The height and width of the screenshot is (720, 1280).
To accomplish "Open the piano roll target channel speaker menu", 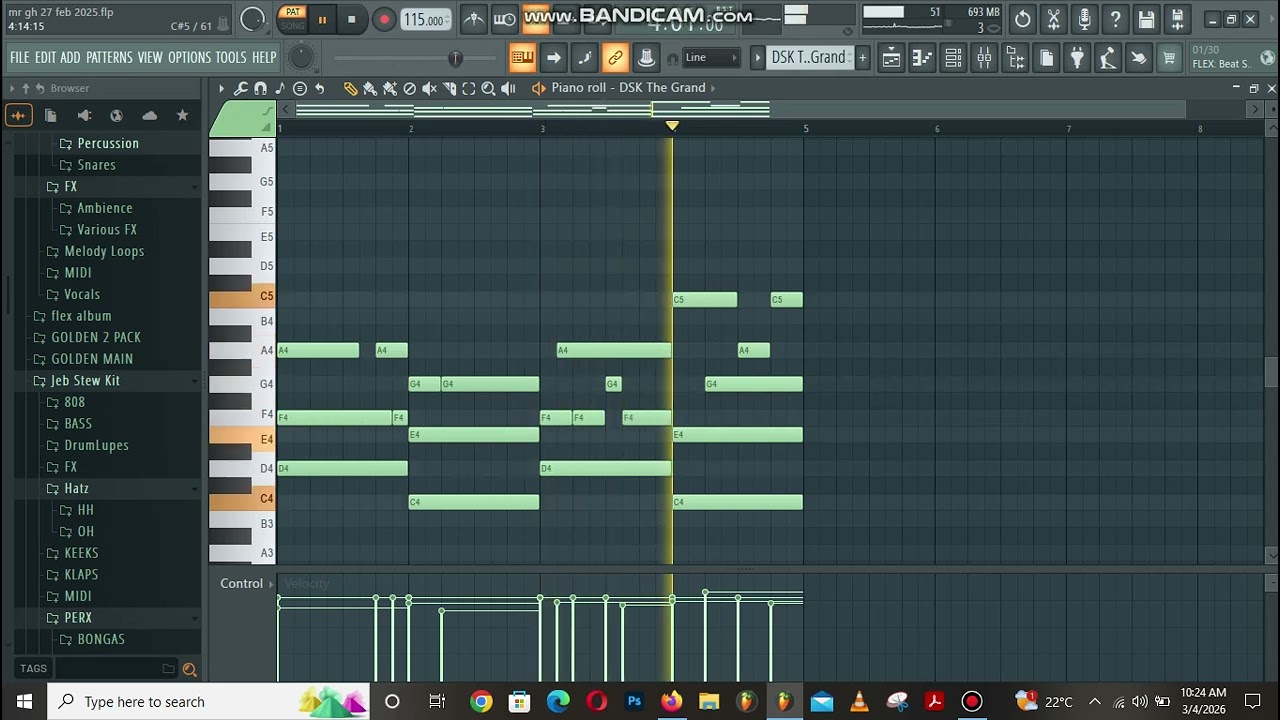I will pyautogui.click(x=539, y=89).
